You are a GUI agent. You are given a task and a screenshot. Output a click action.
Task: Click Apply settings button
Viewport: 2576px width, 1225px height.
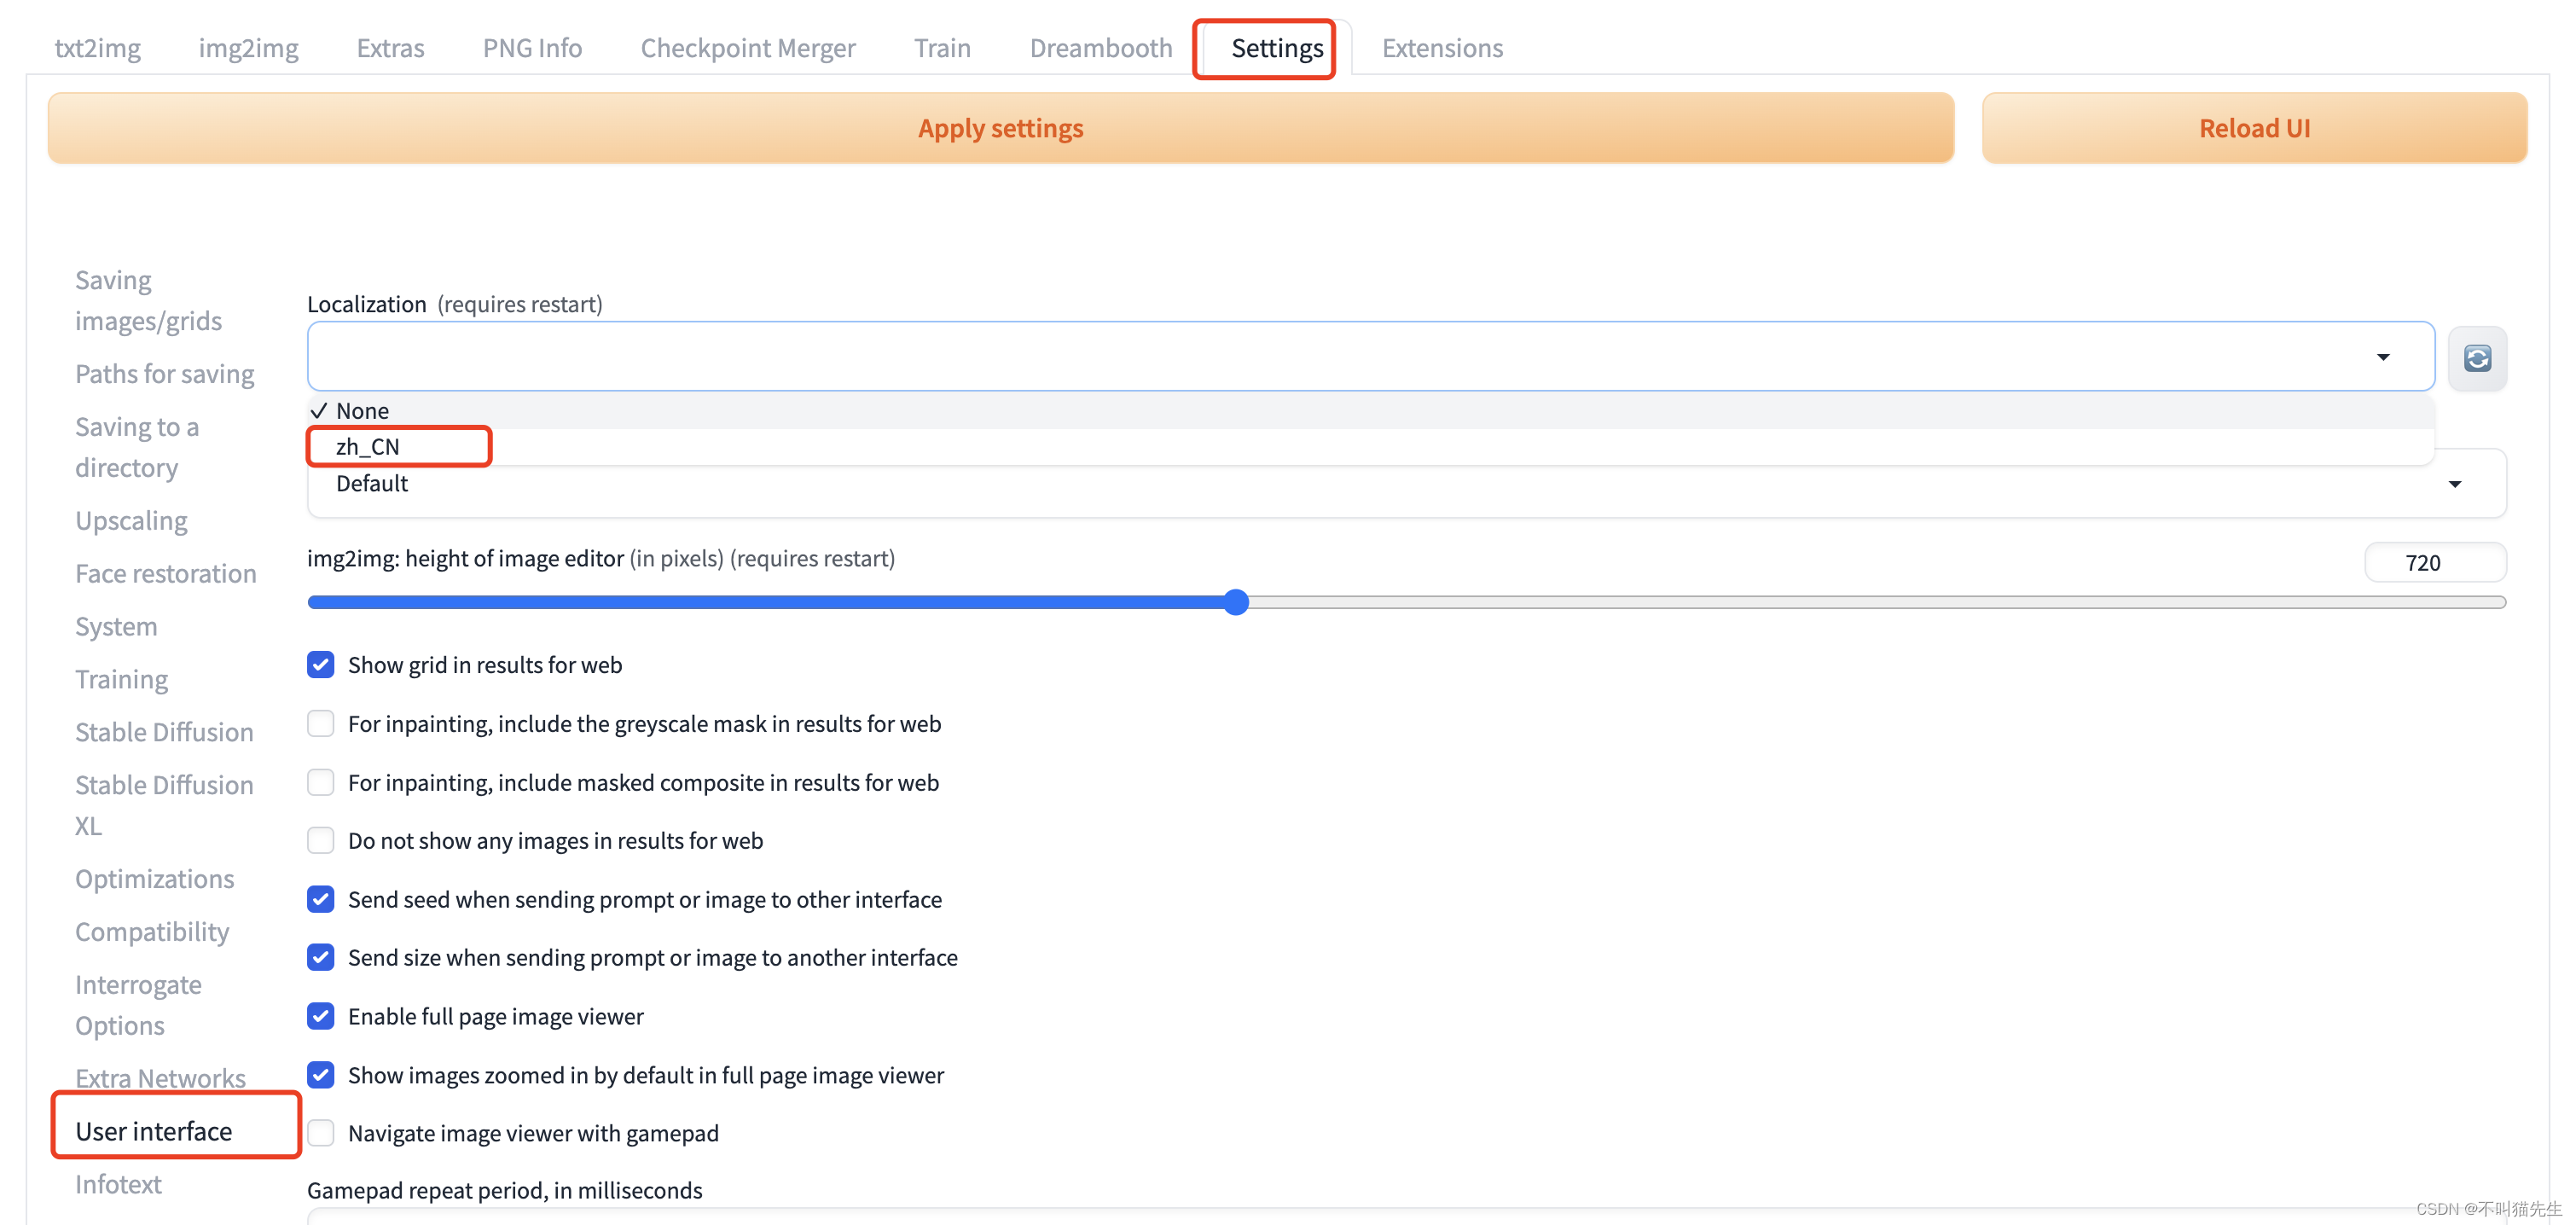[x=999, y=126]
